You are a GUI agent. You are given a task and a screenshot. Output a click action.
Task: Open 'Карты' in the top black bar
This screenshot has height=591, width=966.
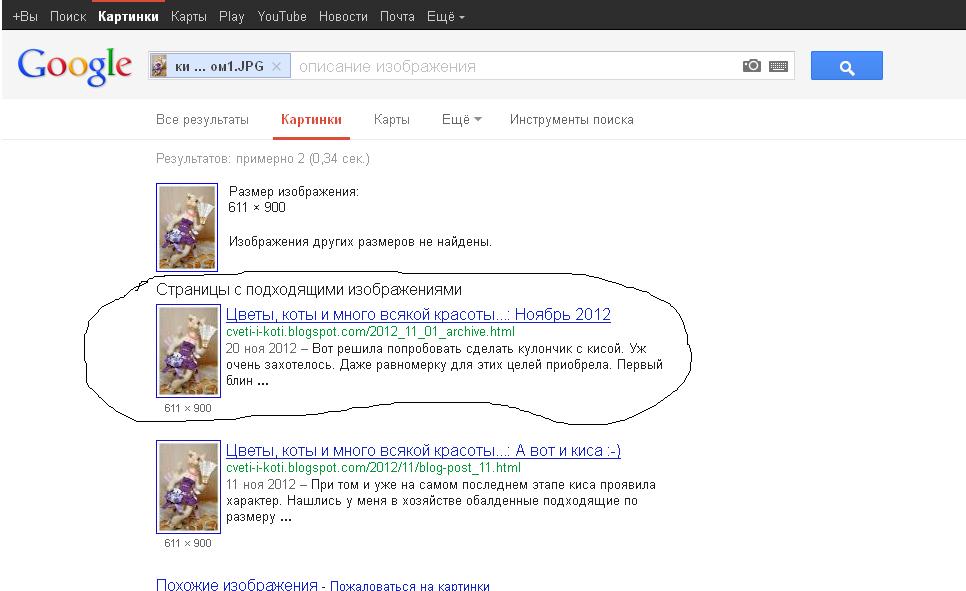click(189, 17)
